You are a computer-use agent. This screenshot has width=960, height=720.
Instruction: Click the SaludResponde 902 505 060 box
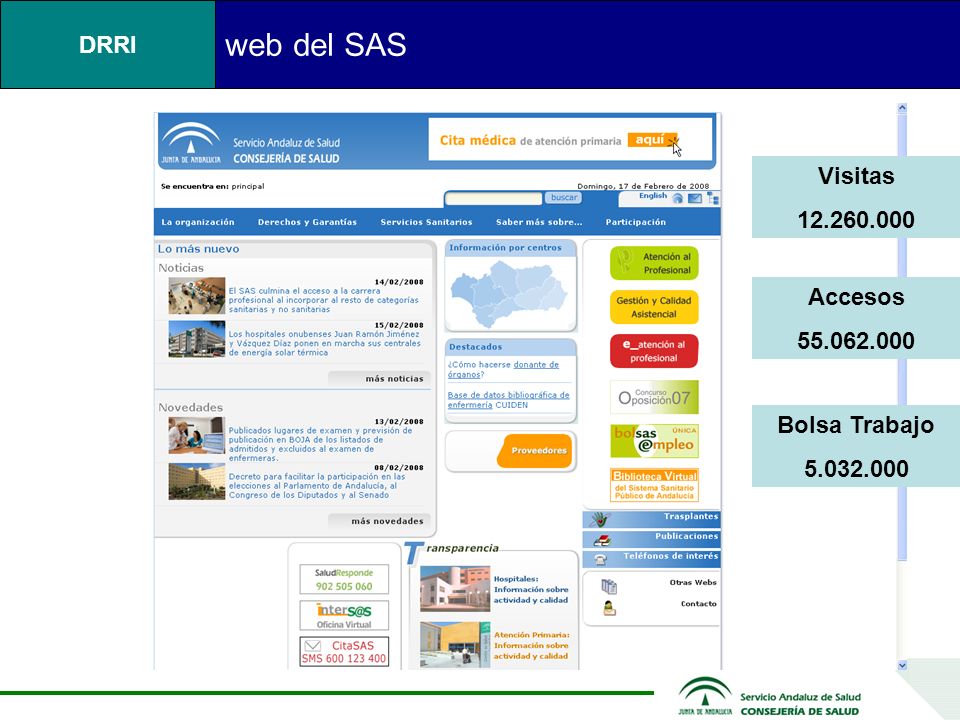[x=344, y=579]
